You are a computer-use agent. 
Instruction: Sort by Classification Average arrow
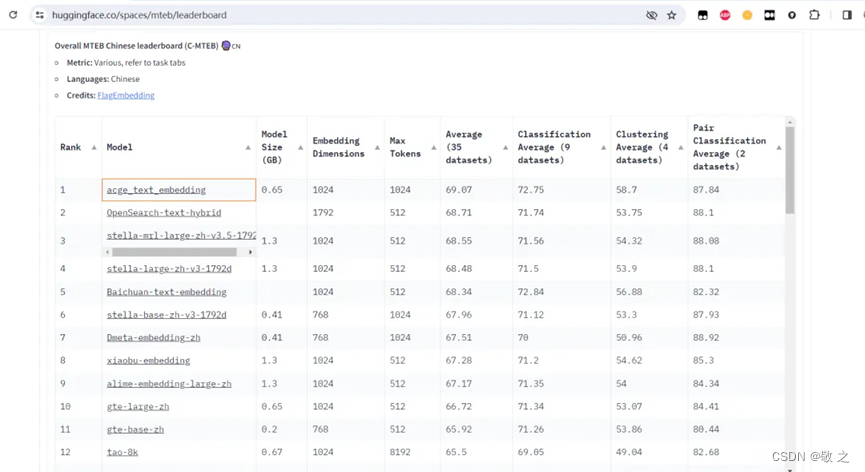(603, 147)
